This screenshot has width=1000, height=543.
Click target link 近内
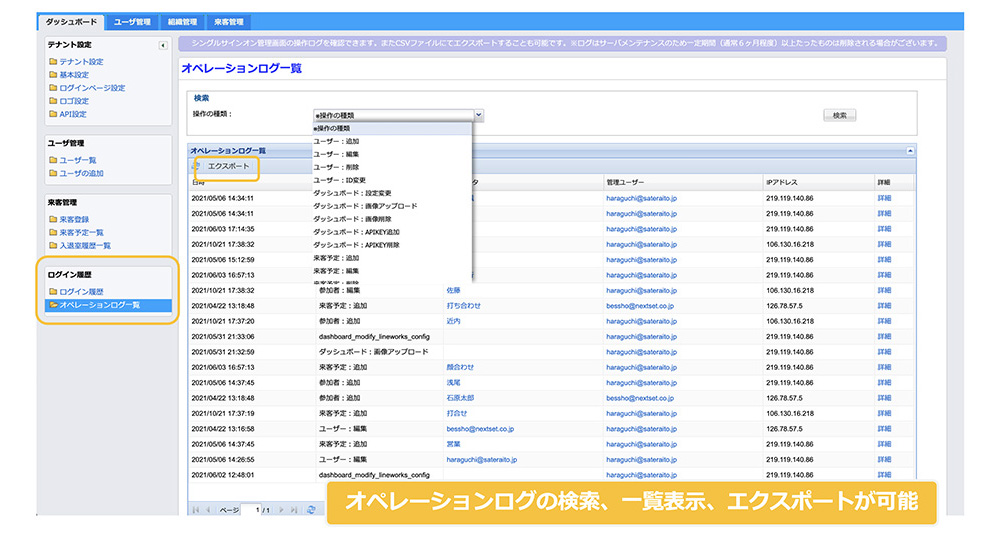pyautogui.click(x=453, y=321)
